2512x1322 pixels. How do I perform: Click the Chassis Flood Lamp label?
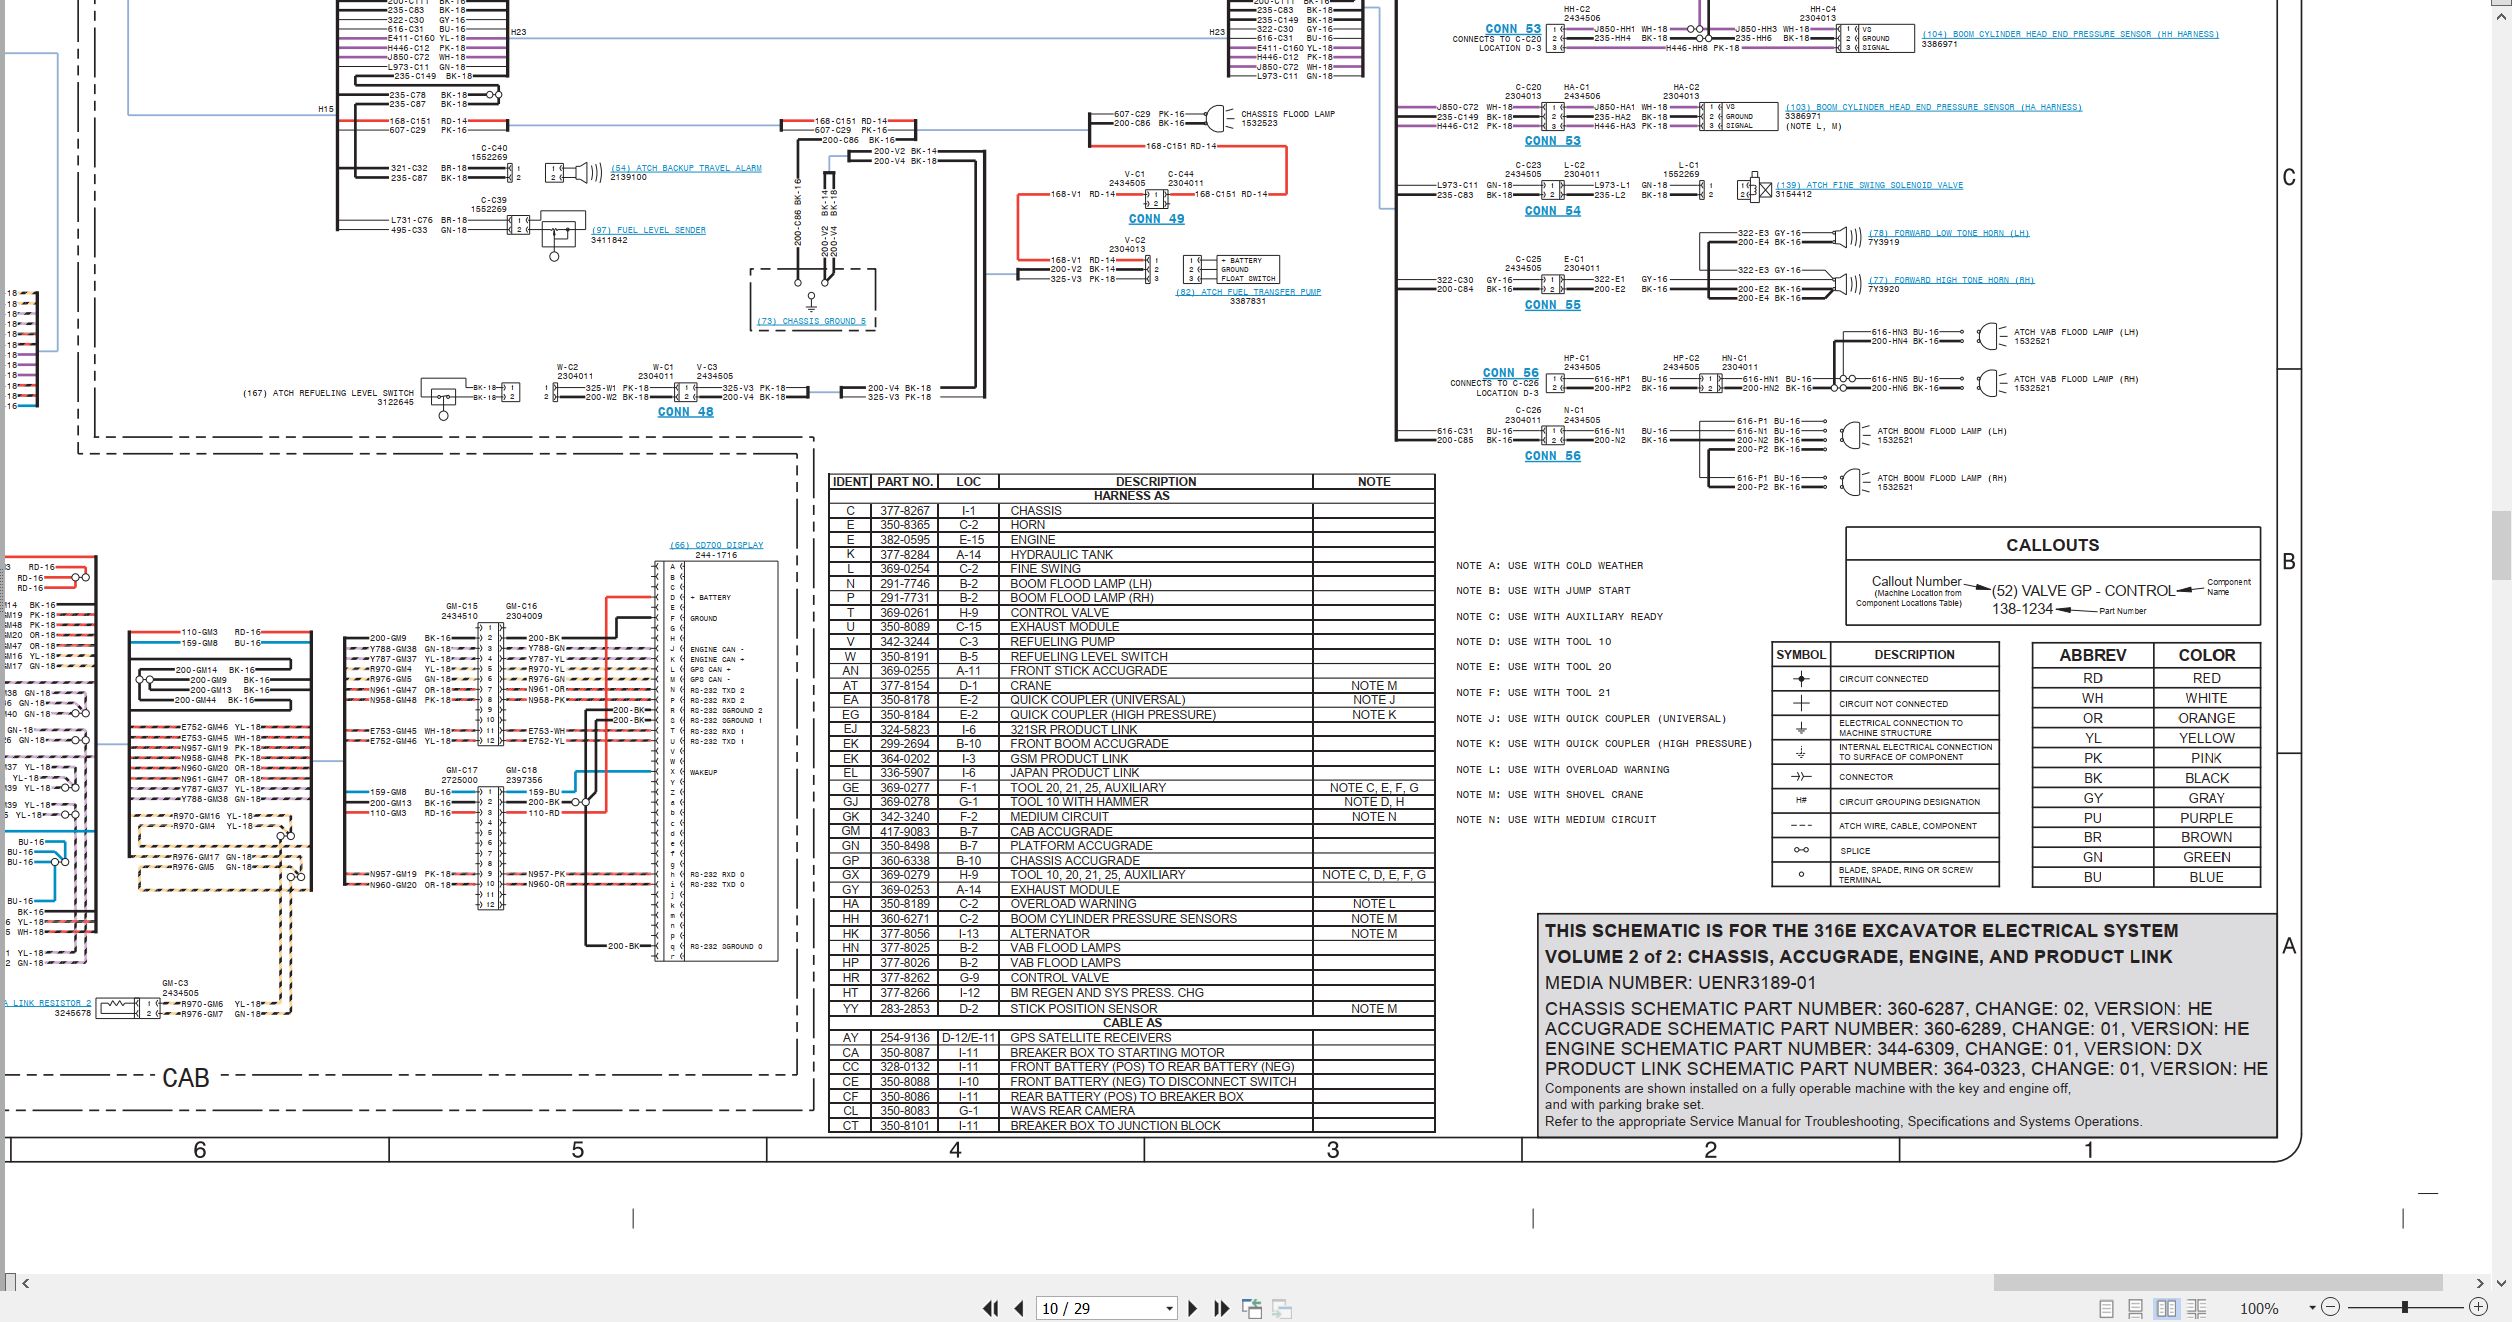point(1288,114)
